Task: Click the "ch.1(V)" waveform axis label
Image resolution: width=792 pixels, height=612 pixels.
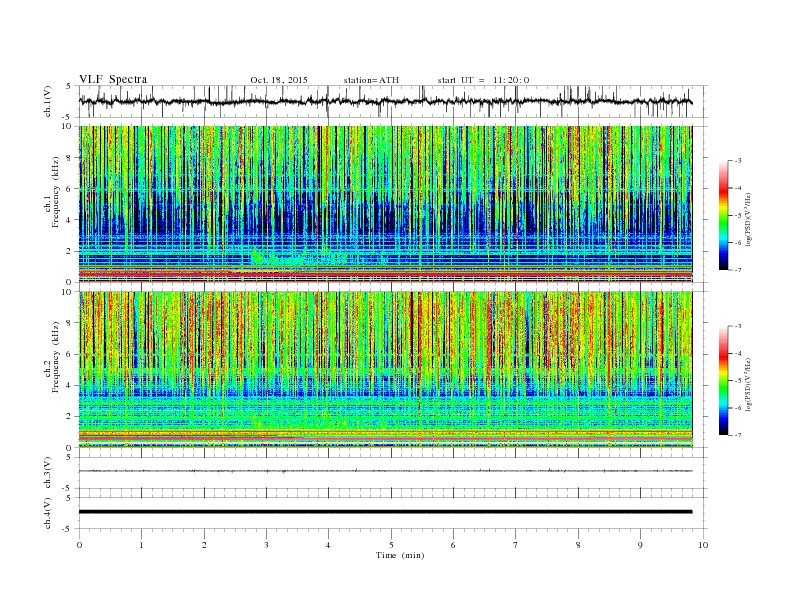Action: [x=48, y=101]
